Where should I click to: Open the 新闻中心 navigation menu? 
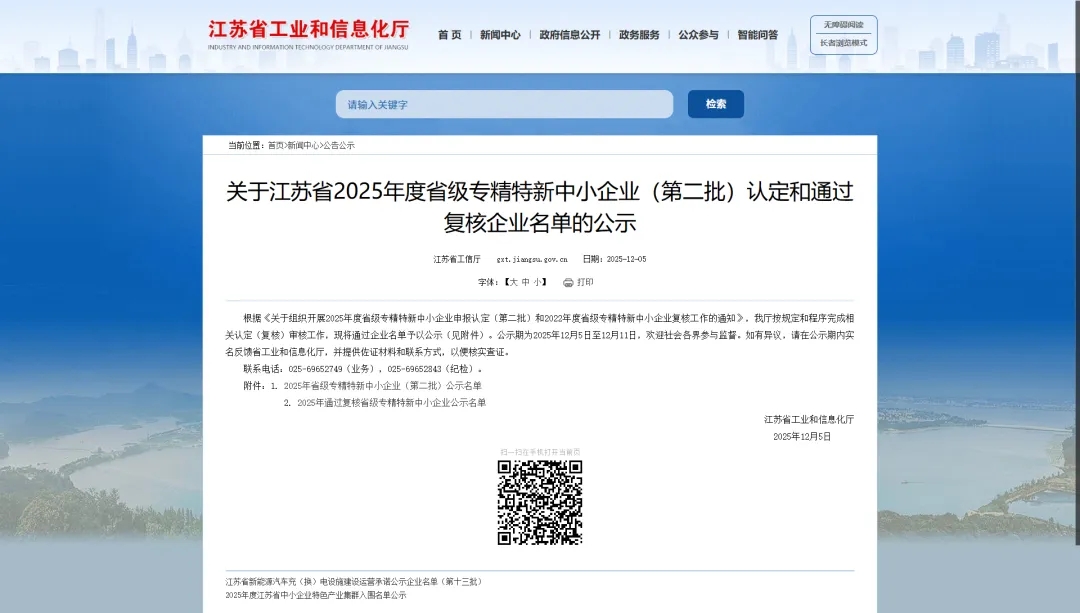[x=500, y=35]
